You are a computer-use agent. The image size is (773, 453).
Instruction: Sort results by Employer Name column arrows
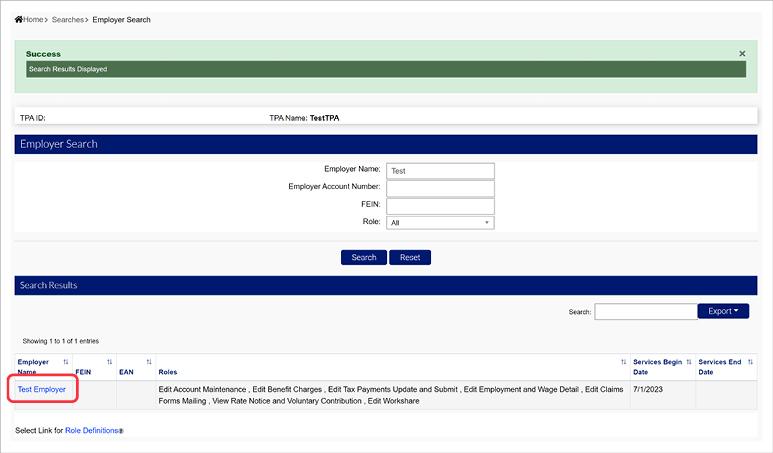(66, 362)
